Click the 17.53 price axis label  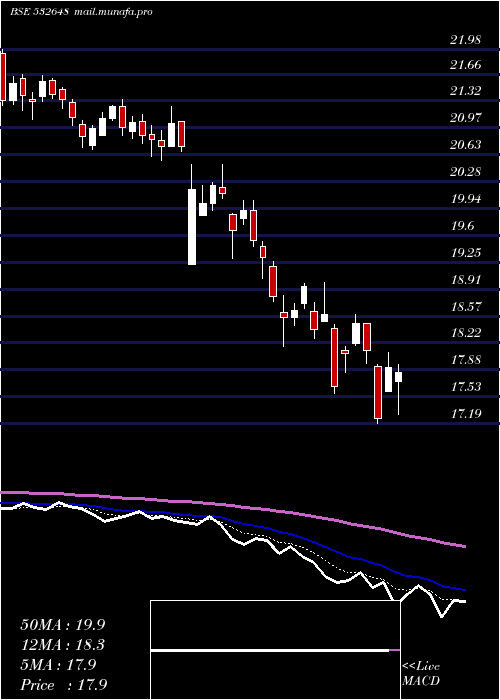[x=466, y=387]
